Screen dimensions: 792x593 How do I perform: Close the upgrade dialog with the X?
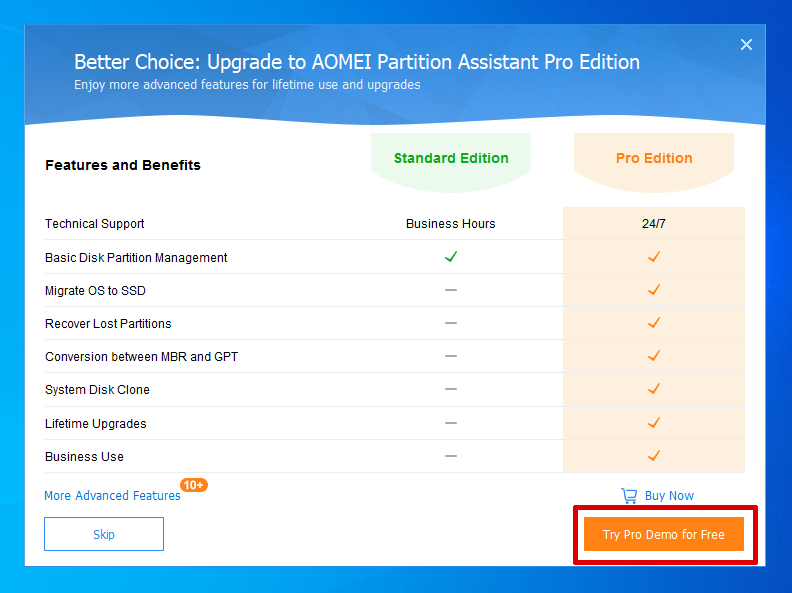pos(746,44)
